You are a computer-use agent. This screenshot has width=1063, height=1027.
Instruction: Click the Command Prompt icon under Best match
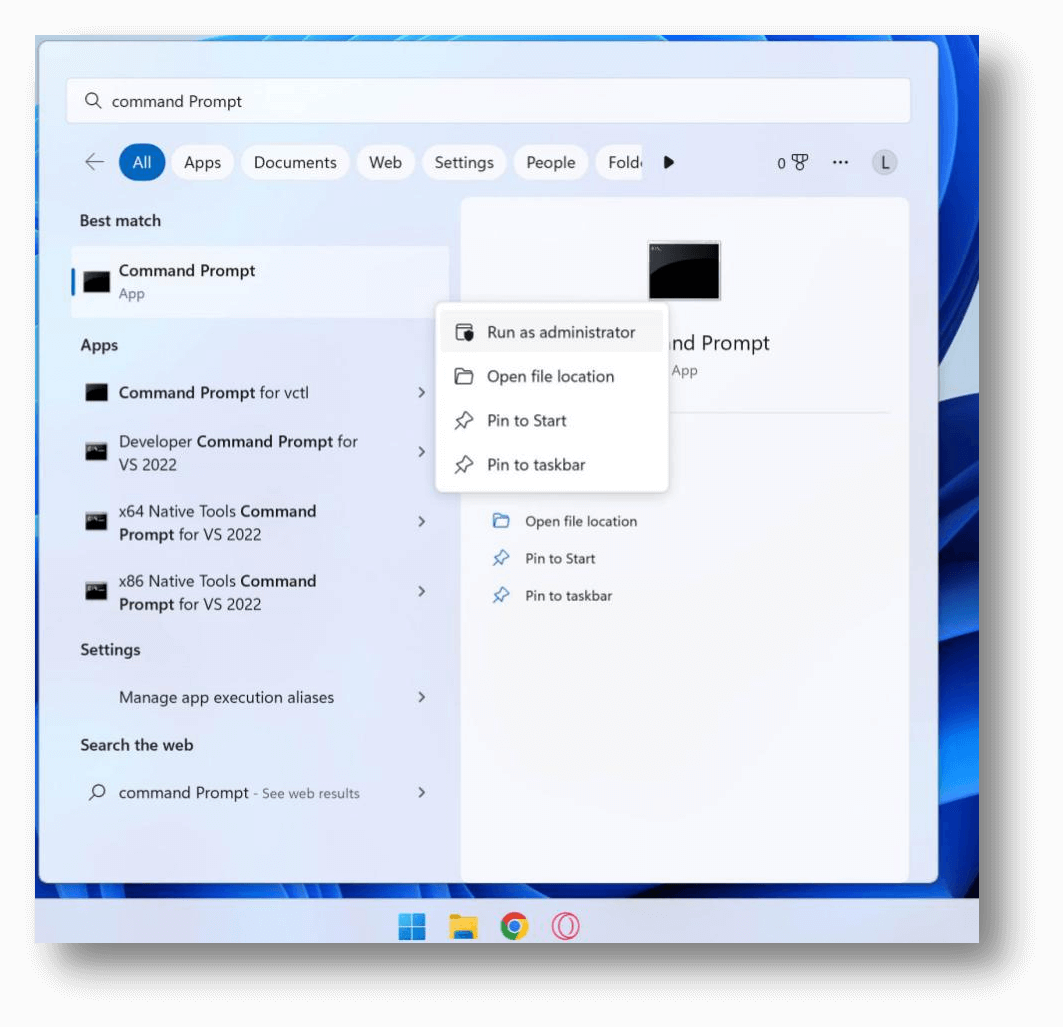pos(96,280)
